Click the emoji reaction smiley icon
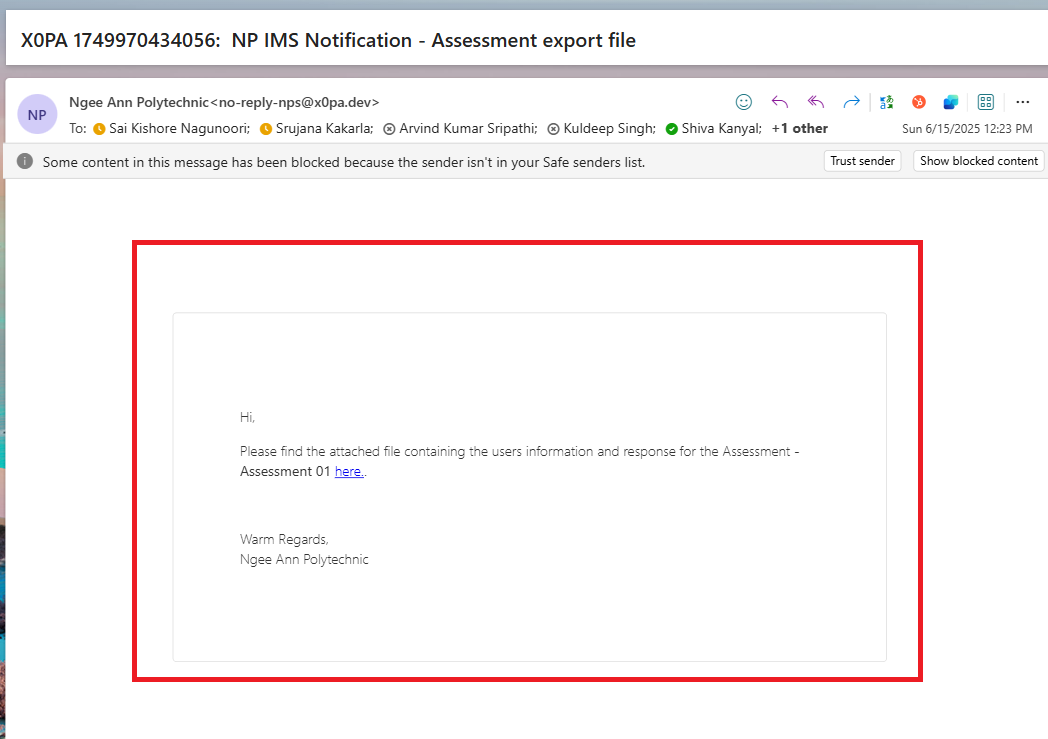This screenshot has height=739, width=1048. tap(743, 102)
